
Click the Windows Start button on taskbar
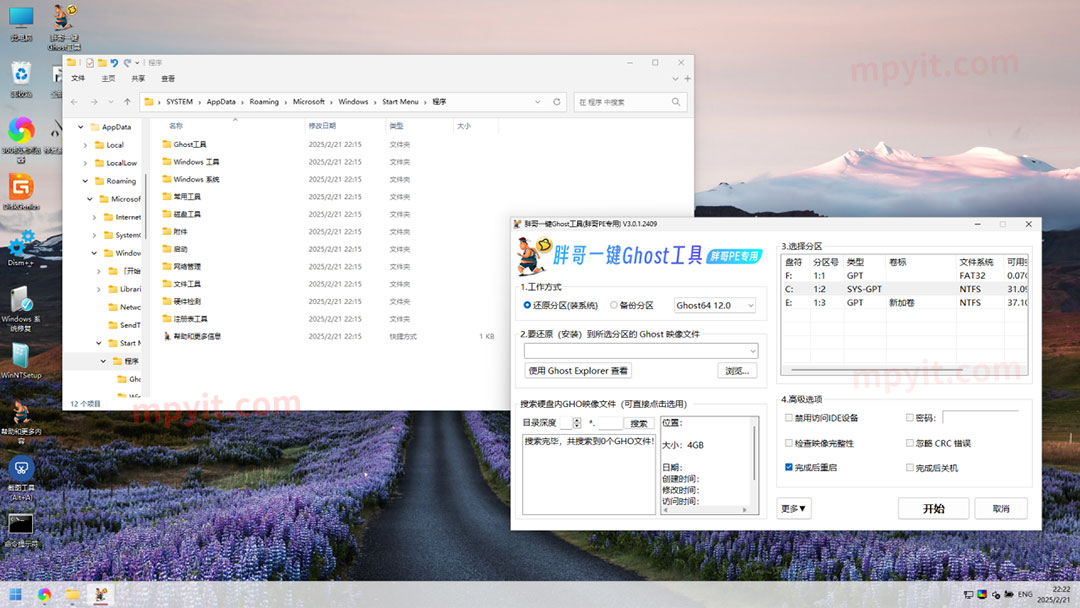15,594
